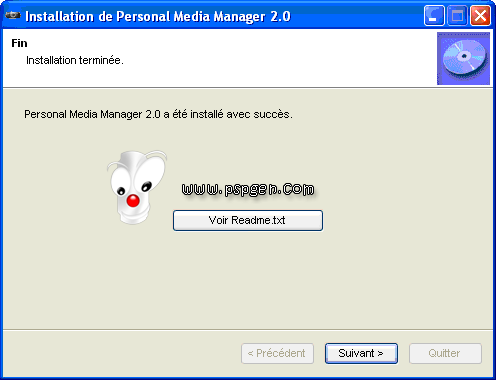Click the mascot's left eye
Screen dimensions: 496x380
tap(121, 191)
